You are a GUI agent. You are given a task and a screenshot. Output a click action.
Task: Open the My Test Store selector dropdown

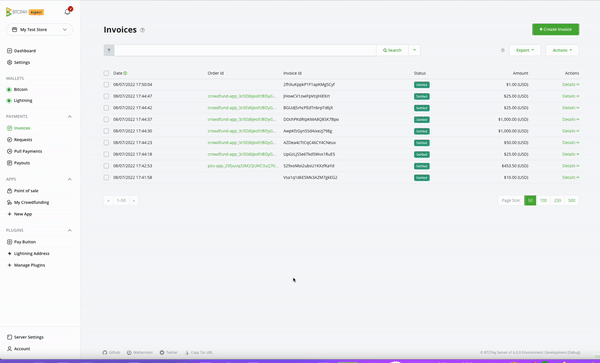point(39,29)
